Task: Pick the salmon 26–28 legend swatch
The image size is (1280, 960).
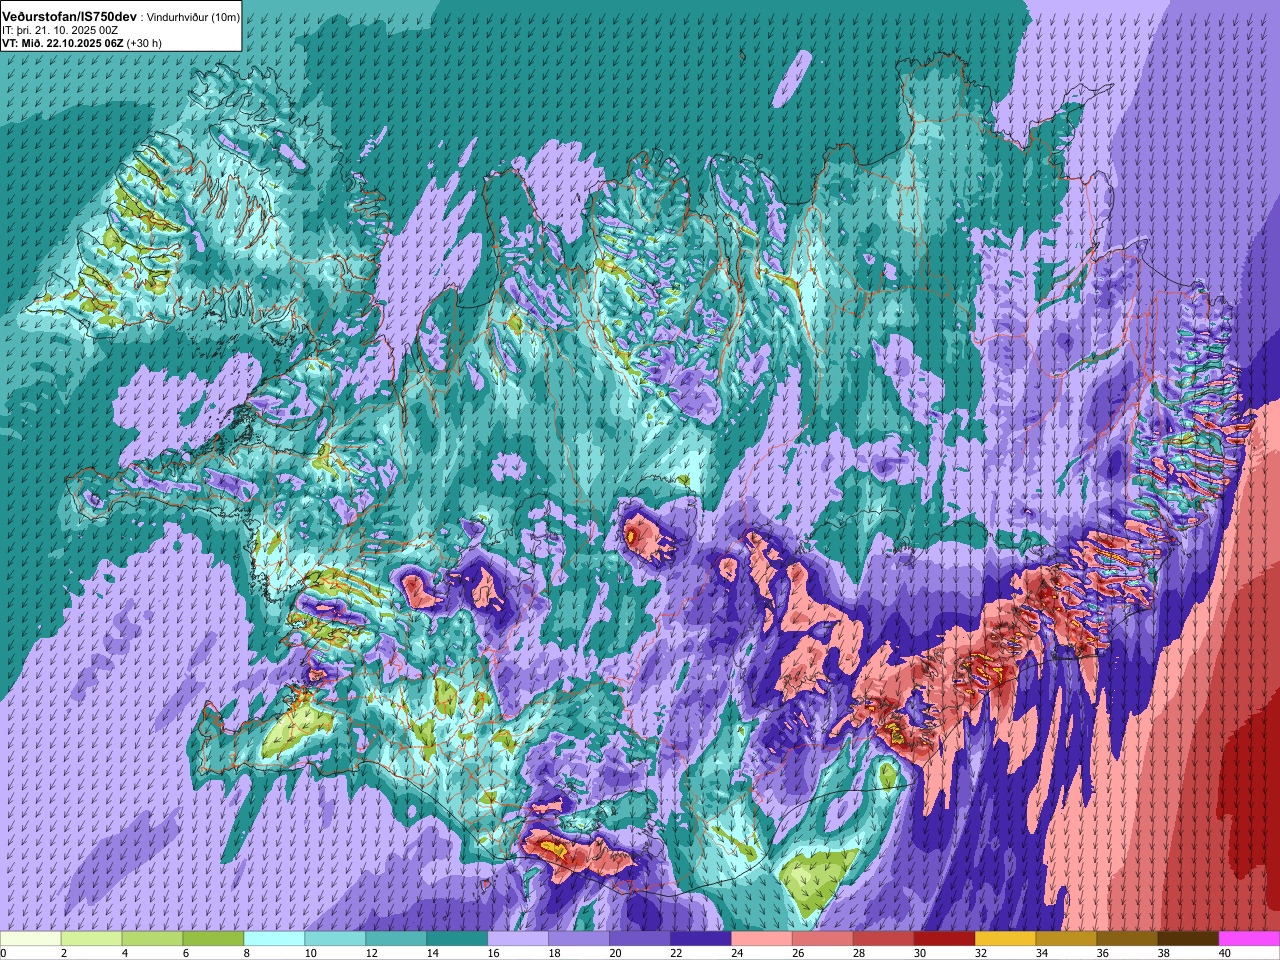Action: pos(823,939)
